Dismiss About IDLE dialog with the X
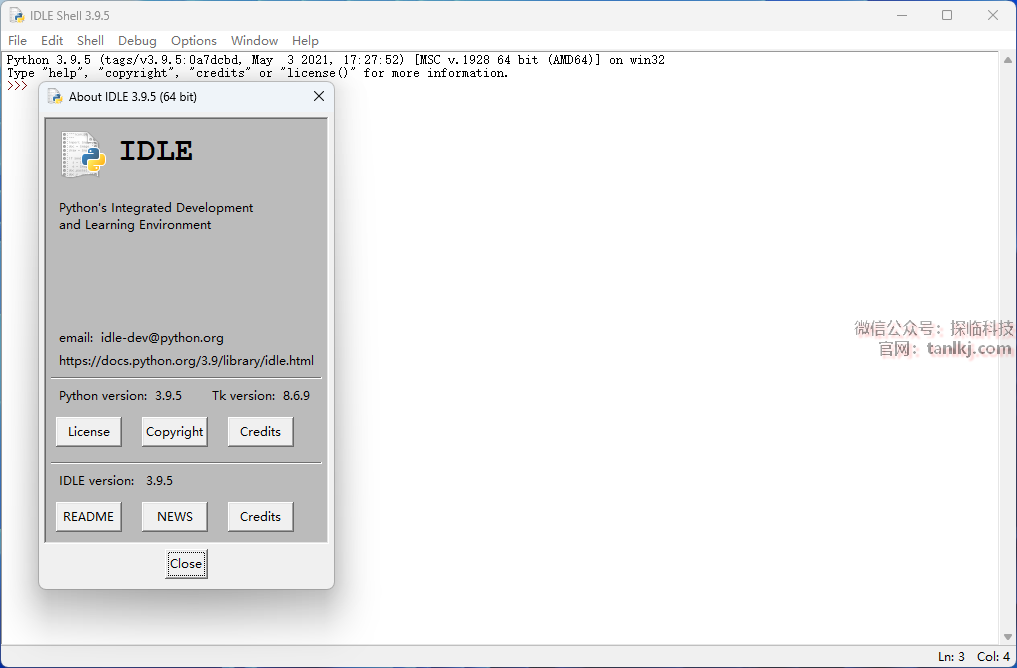The image size is (1017, 668). [318, 97]
